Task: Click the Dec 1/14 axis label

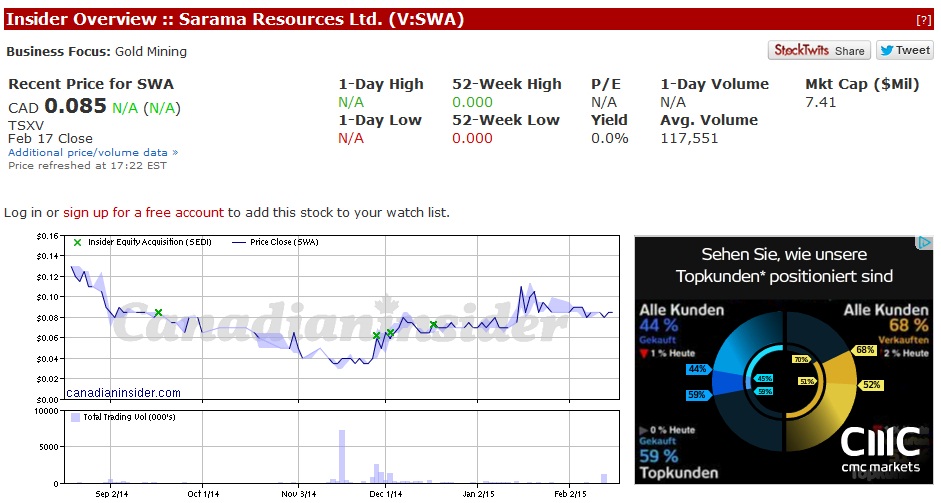Action: (386, 494)
